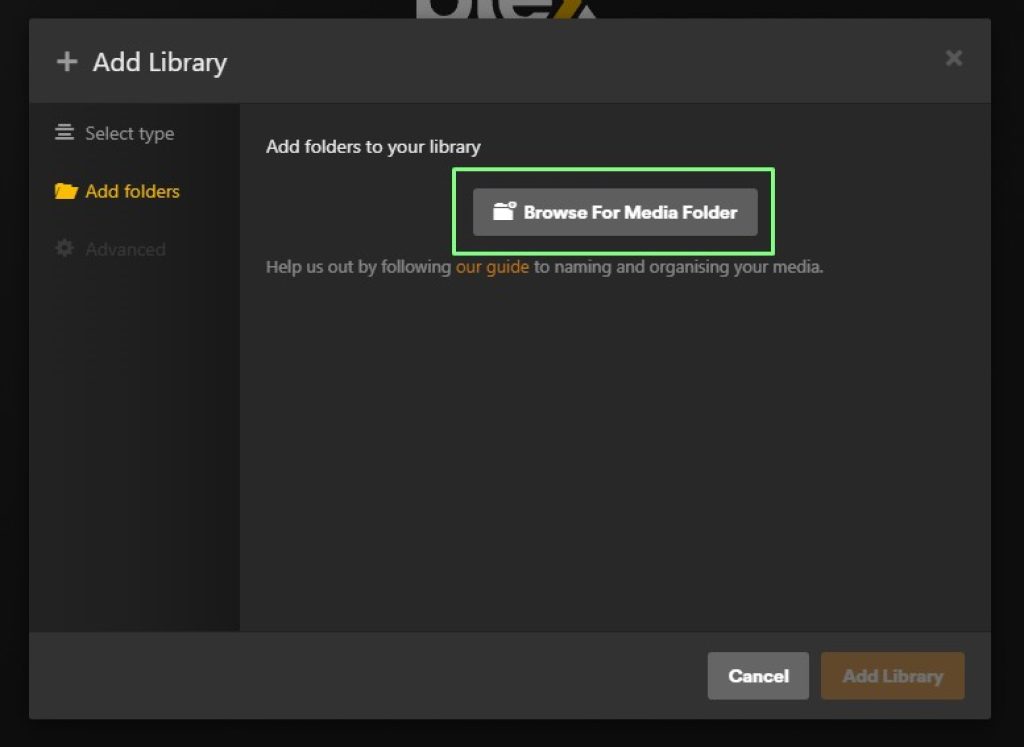Go back to the Select type step
Image resolution: width=1024 pixels, height=747 pixels.
click(x=129, y=133)
